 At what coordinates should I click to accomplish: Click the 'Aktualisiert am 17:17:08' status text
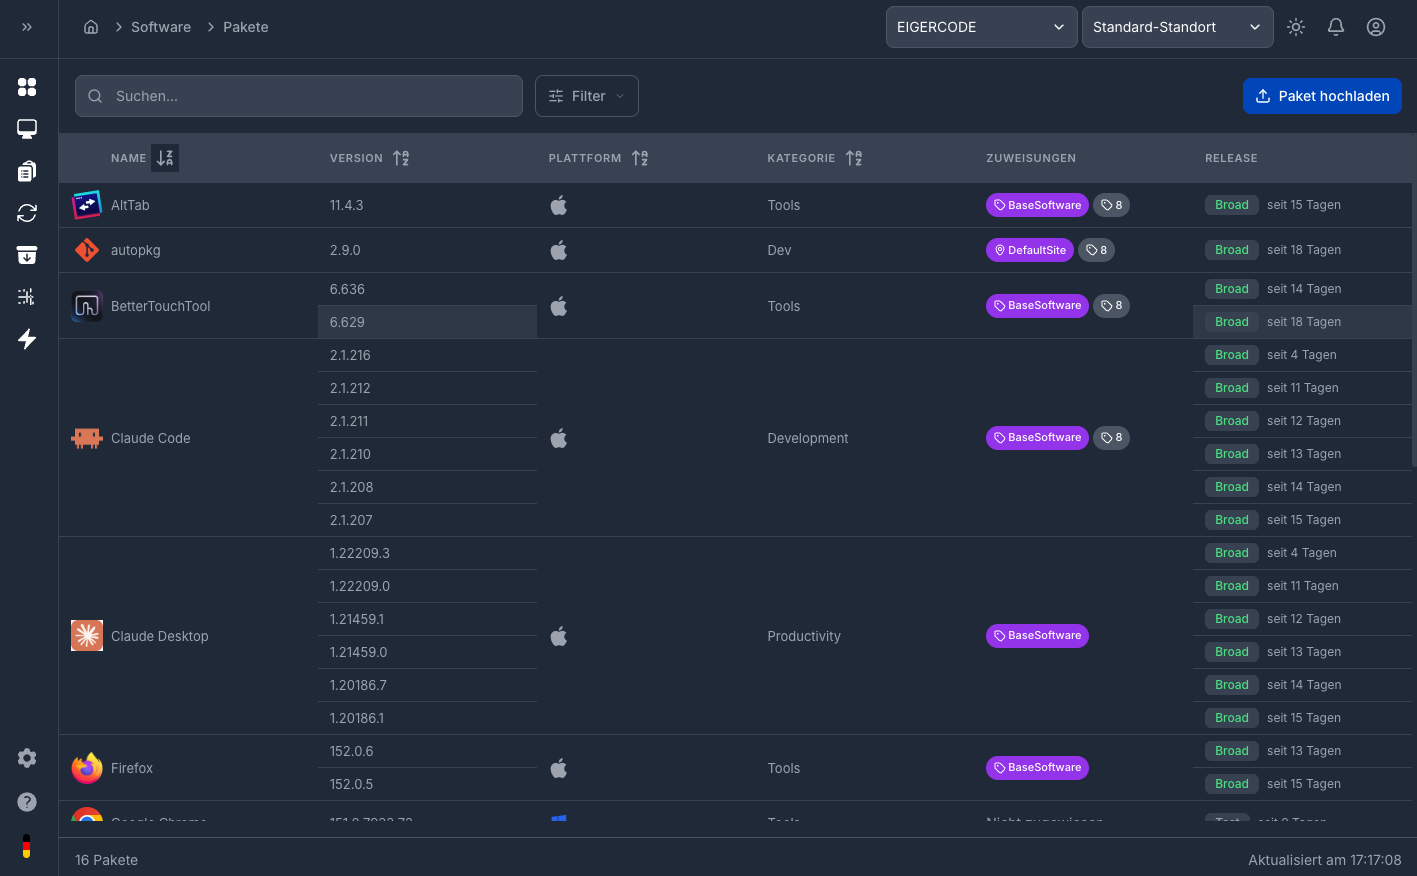pyautogui.click(x=1325, y=860)
